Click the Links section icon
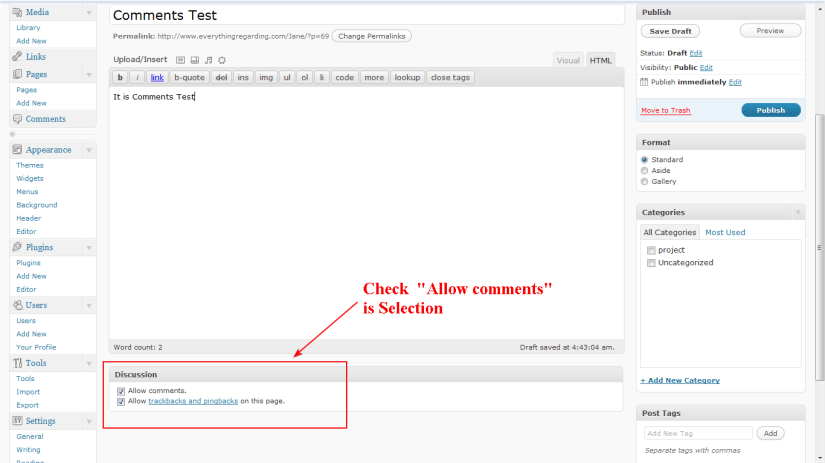 (17, 56)
